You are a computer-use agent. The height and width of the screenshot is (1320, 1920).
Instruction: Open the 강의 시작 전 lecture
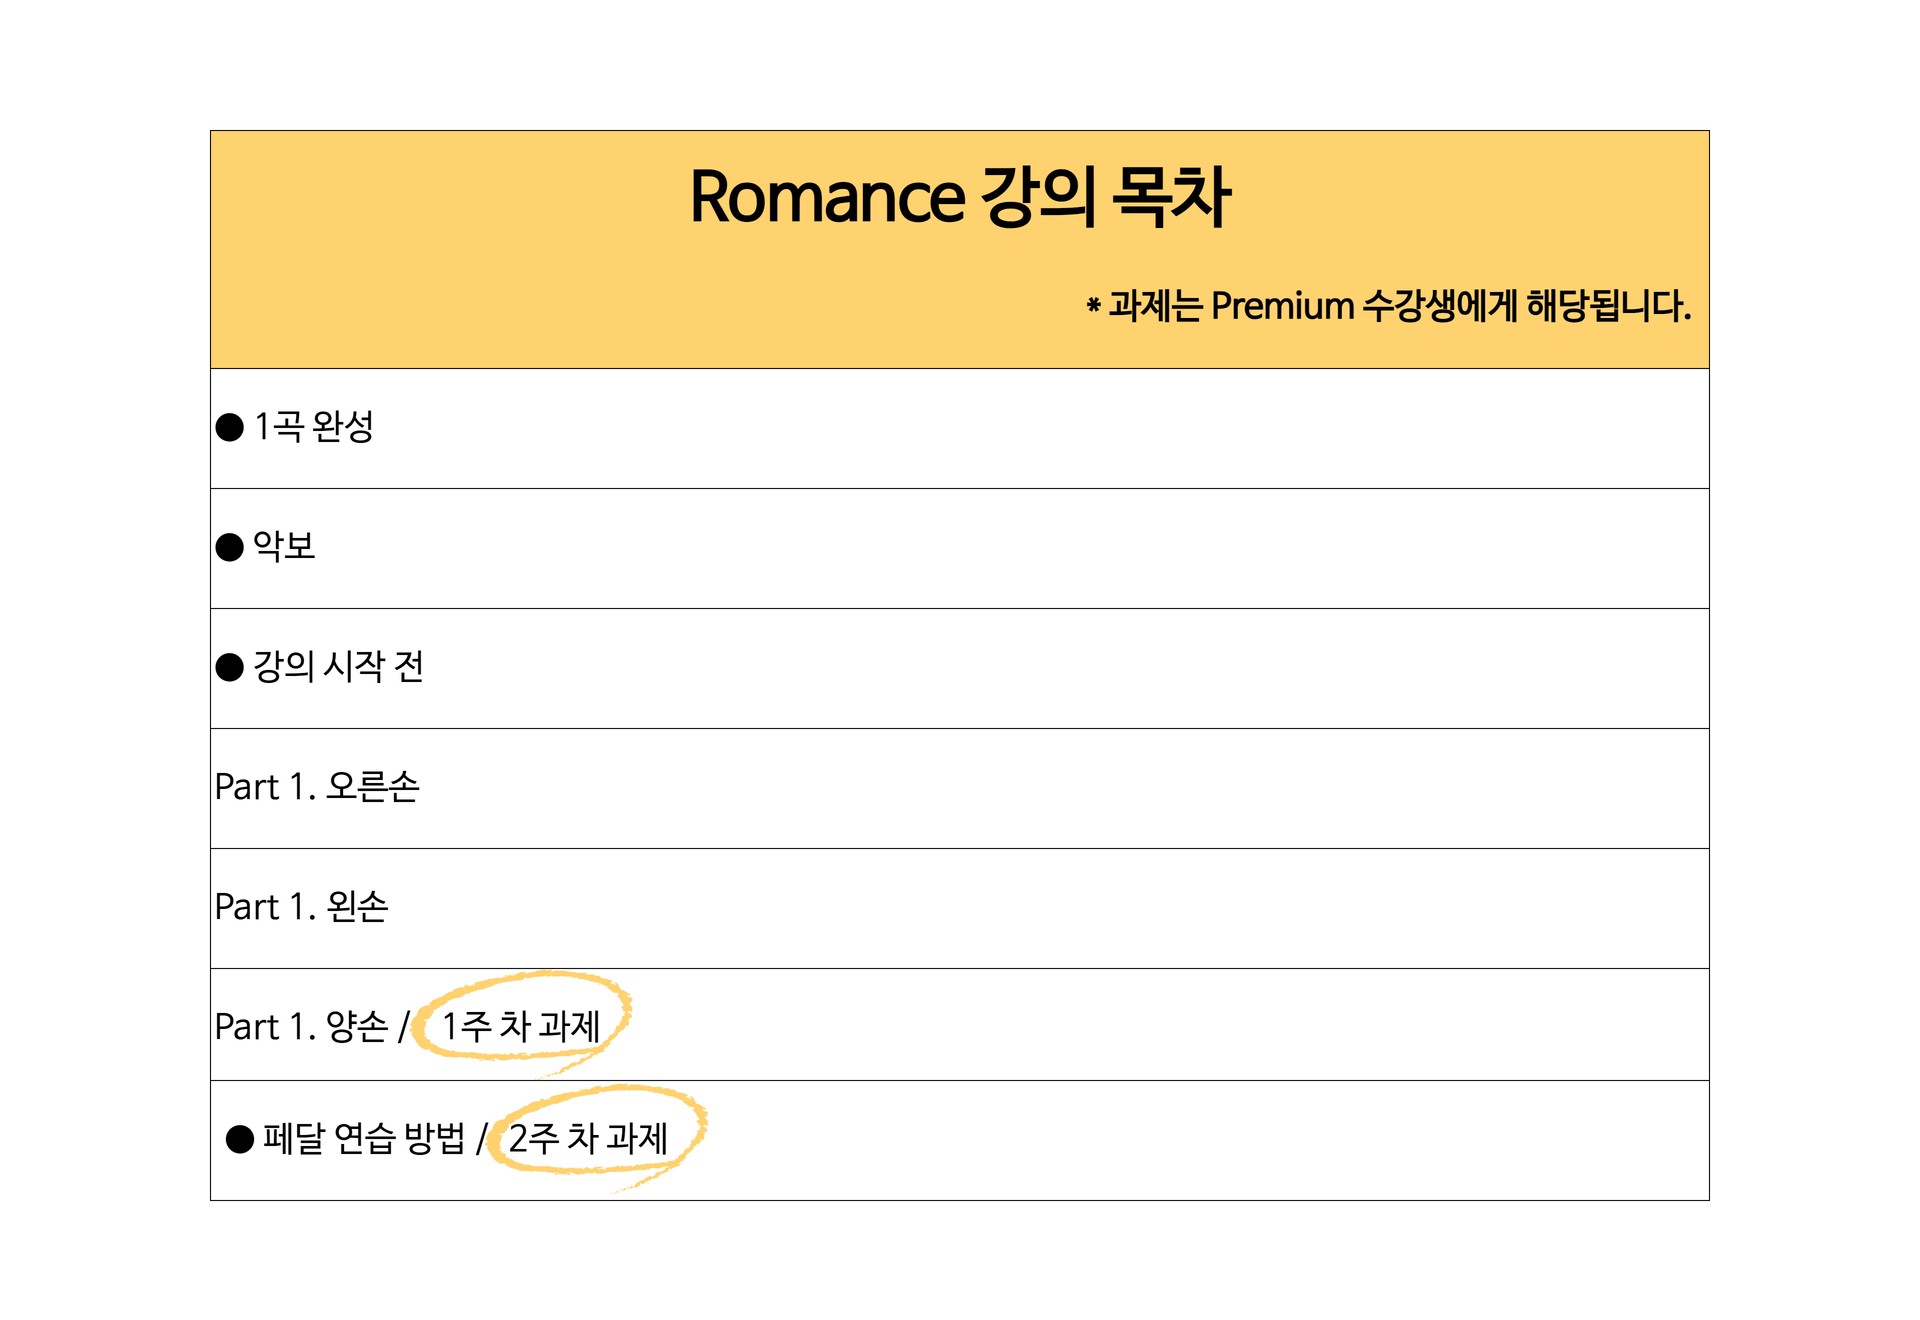coord(960,668)
